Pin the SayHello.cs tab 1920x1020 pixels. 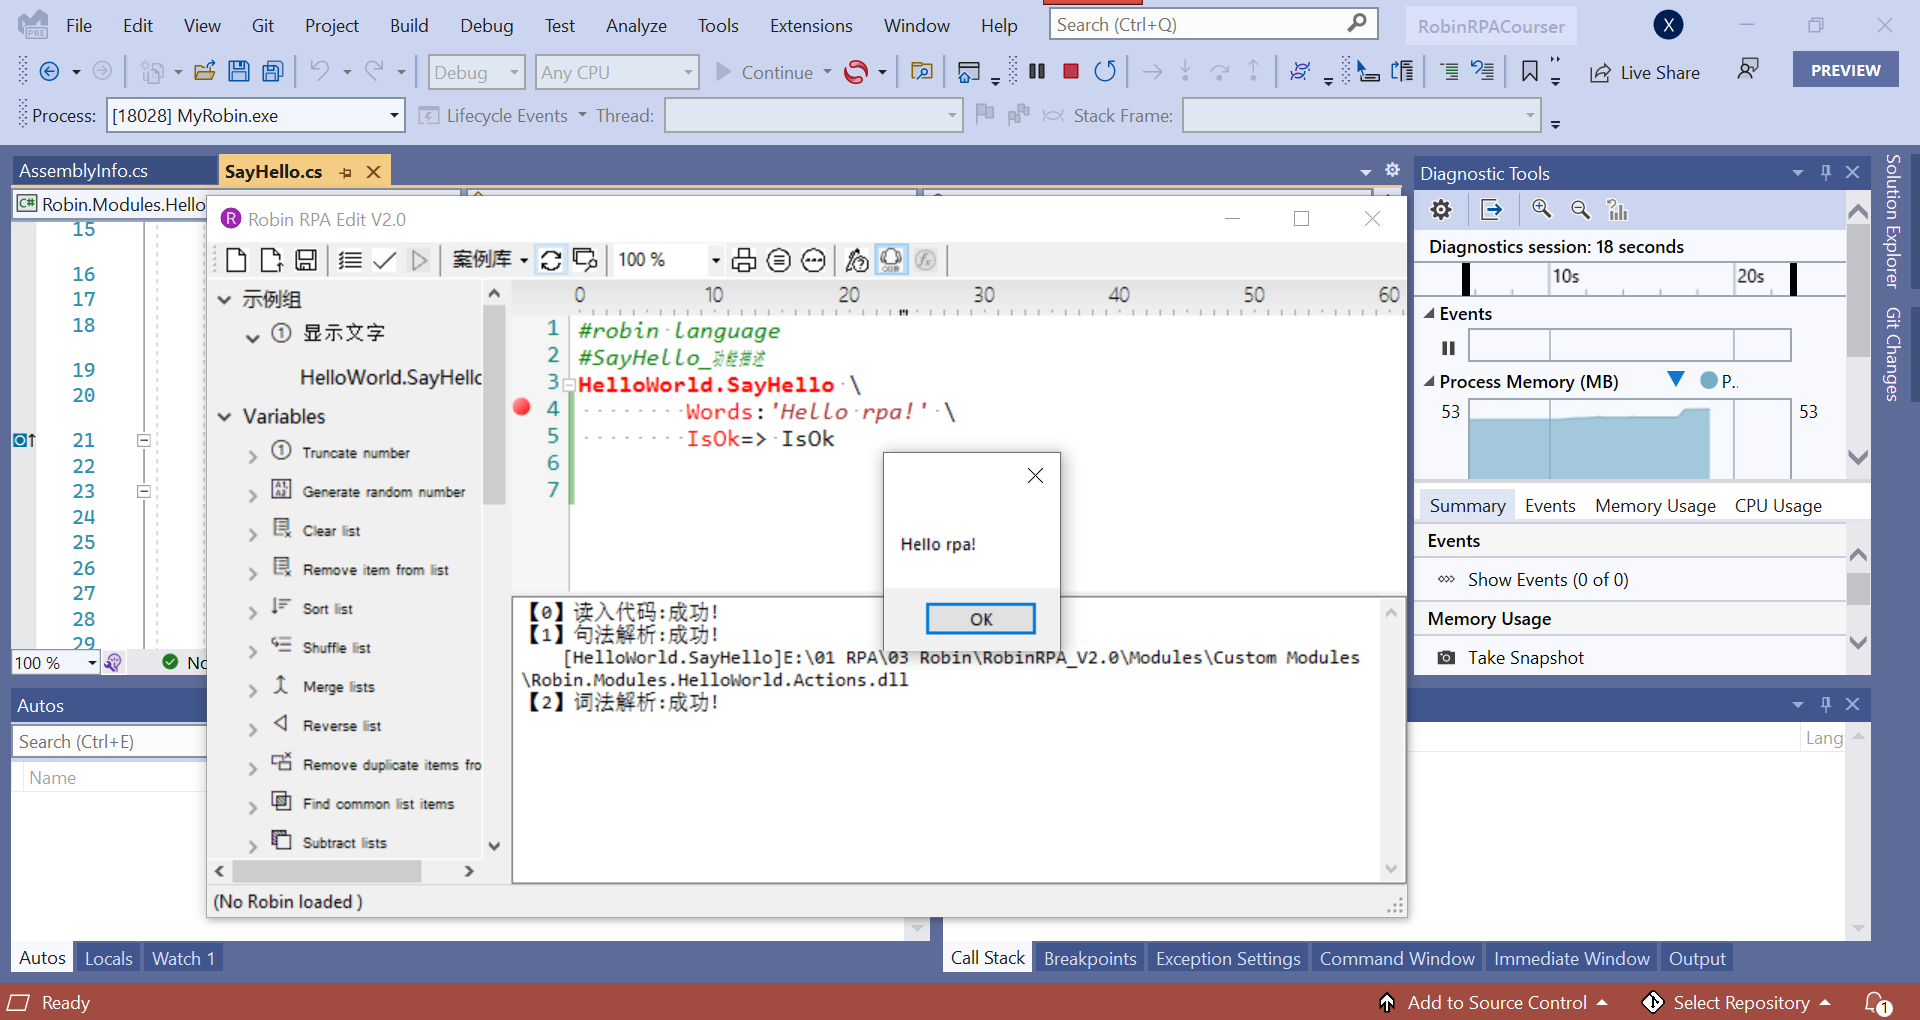click(x=345, y=172)
